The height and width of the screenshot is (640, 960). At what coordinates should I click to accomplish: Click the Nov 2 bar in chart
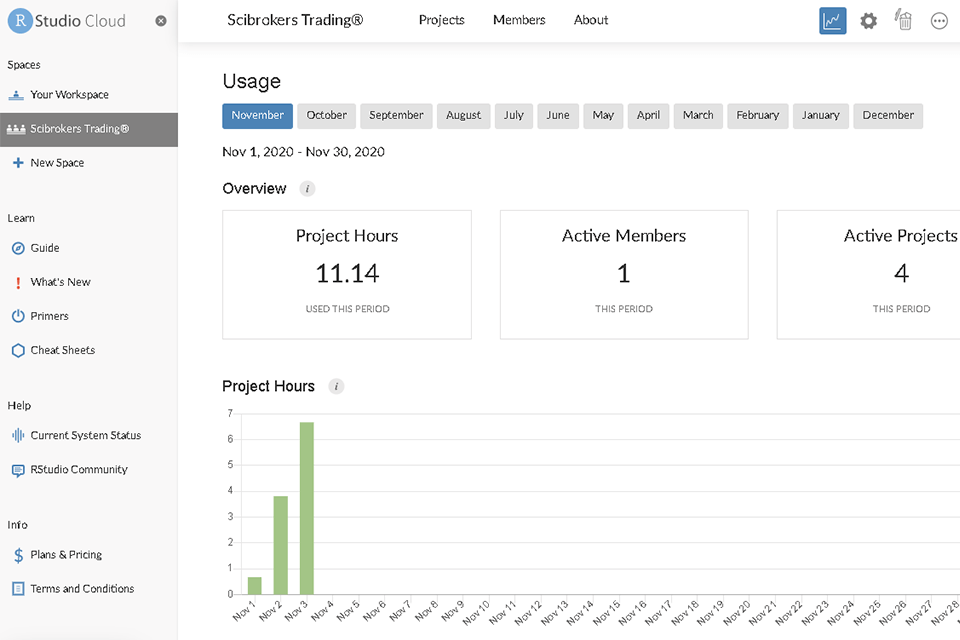pos(280,545)
